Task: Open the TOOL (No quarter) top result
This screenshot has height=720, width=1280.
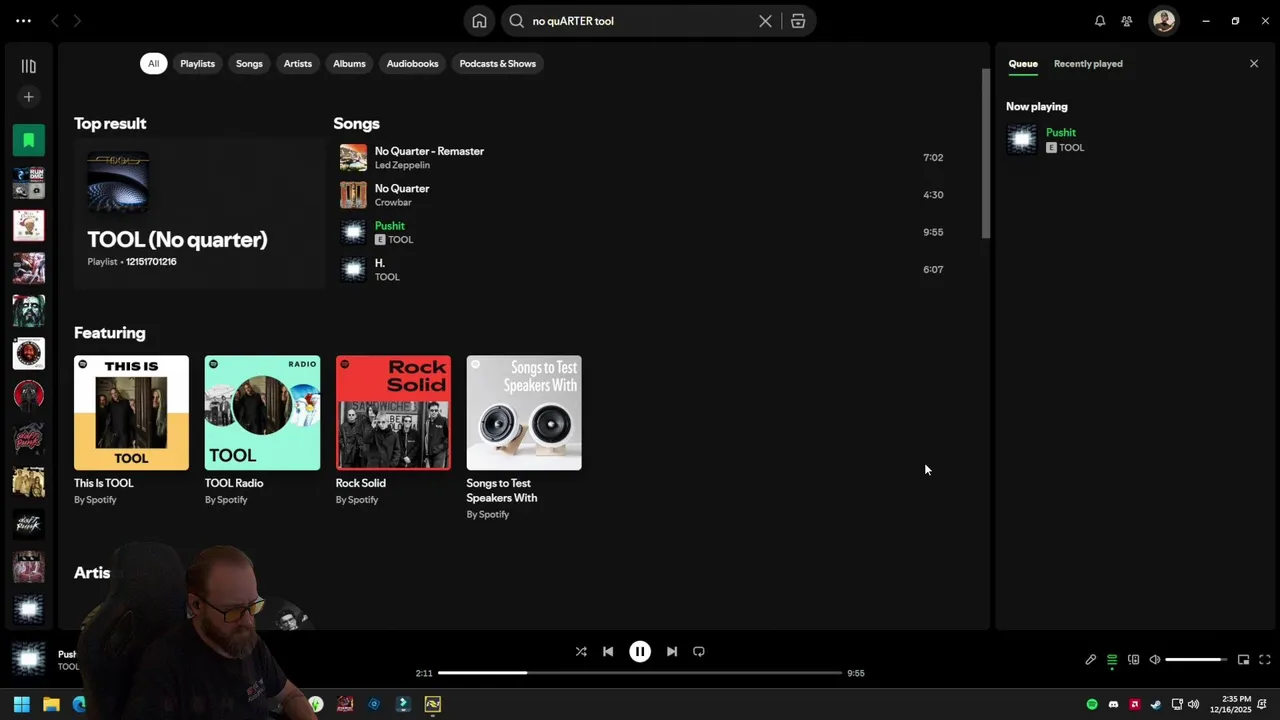Action: [x=199, y=213]
